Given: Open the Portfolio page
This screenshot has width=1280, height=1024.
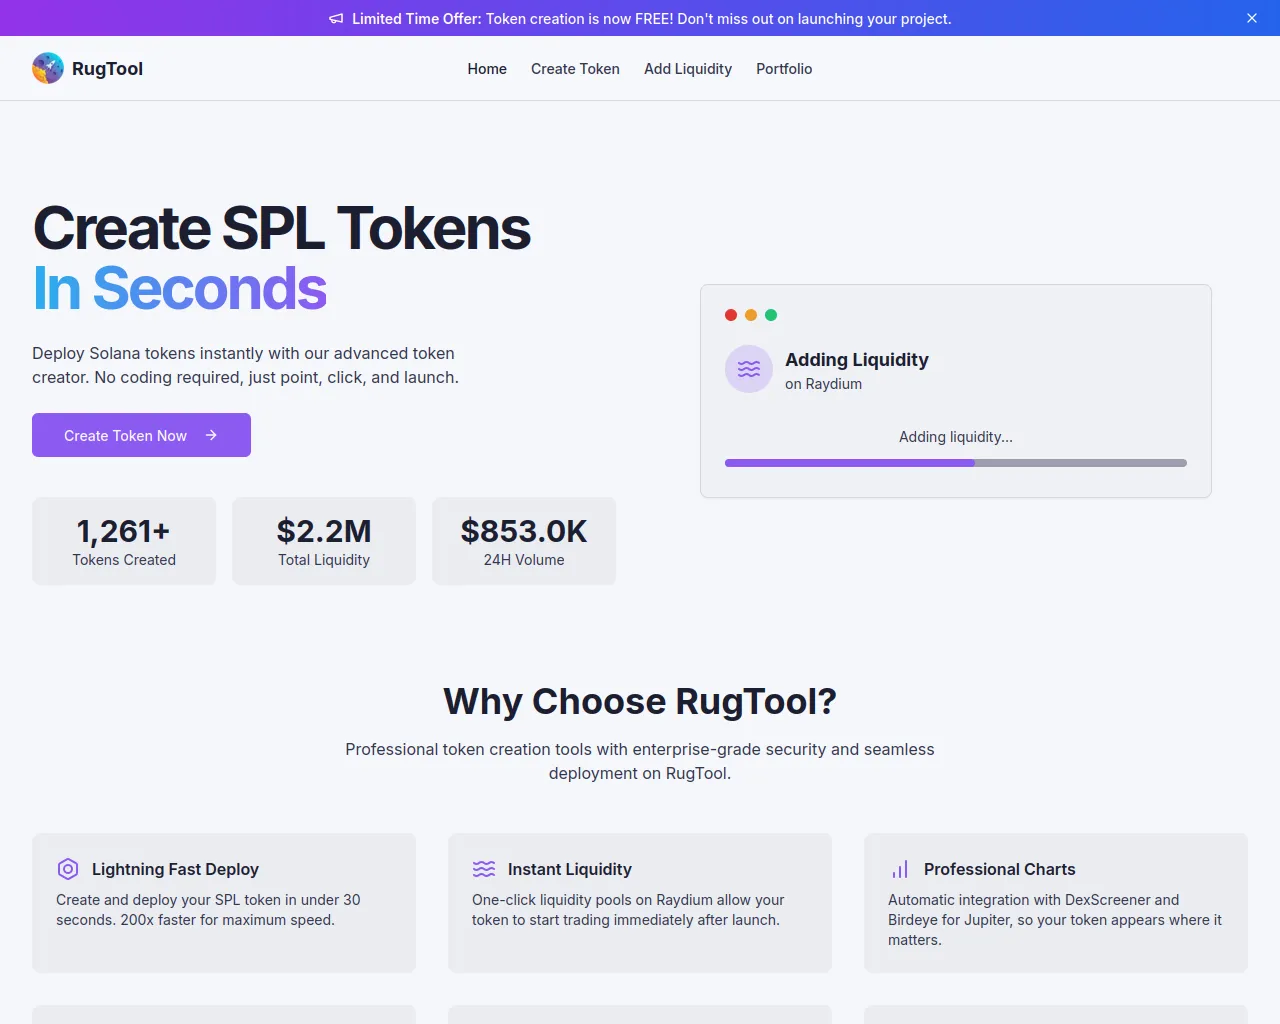Looking at the screenshot, I should click(x=784, y=69).
